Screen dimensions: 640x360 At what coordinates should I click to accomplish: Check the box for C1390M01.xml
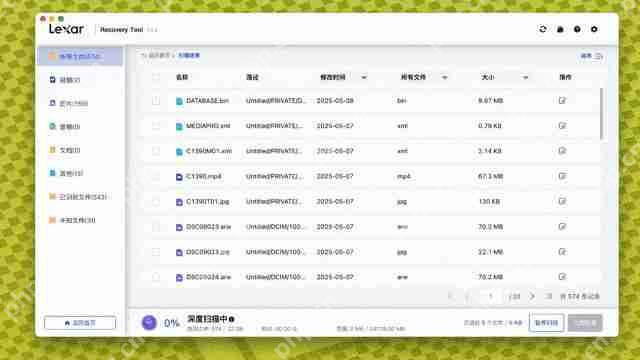coord(156,151)
